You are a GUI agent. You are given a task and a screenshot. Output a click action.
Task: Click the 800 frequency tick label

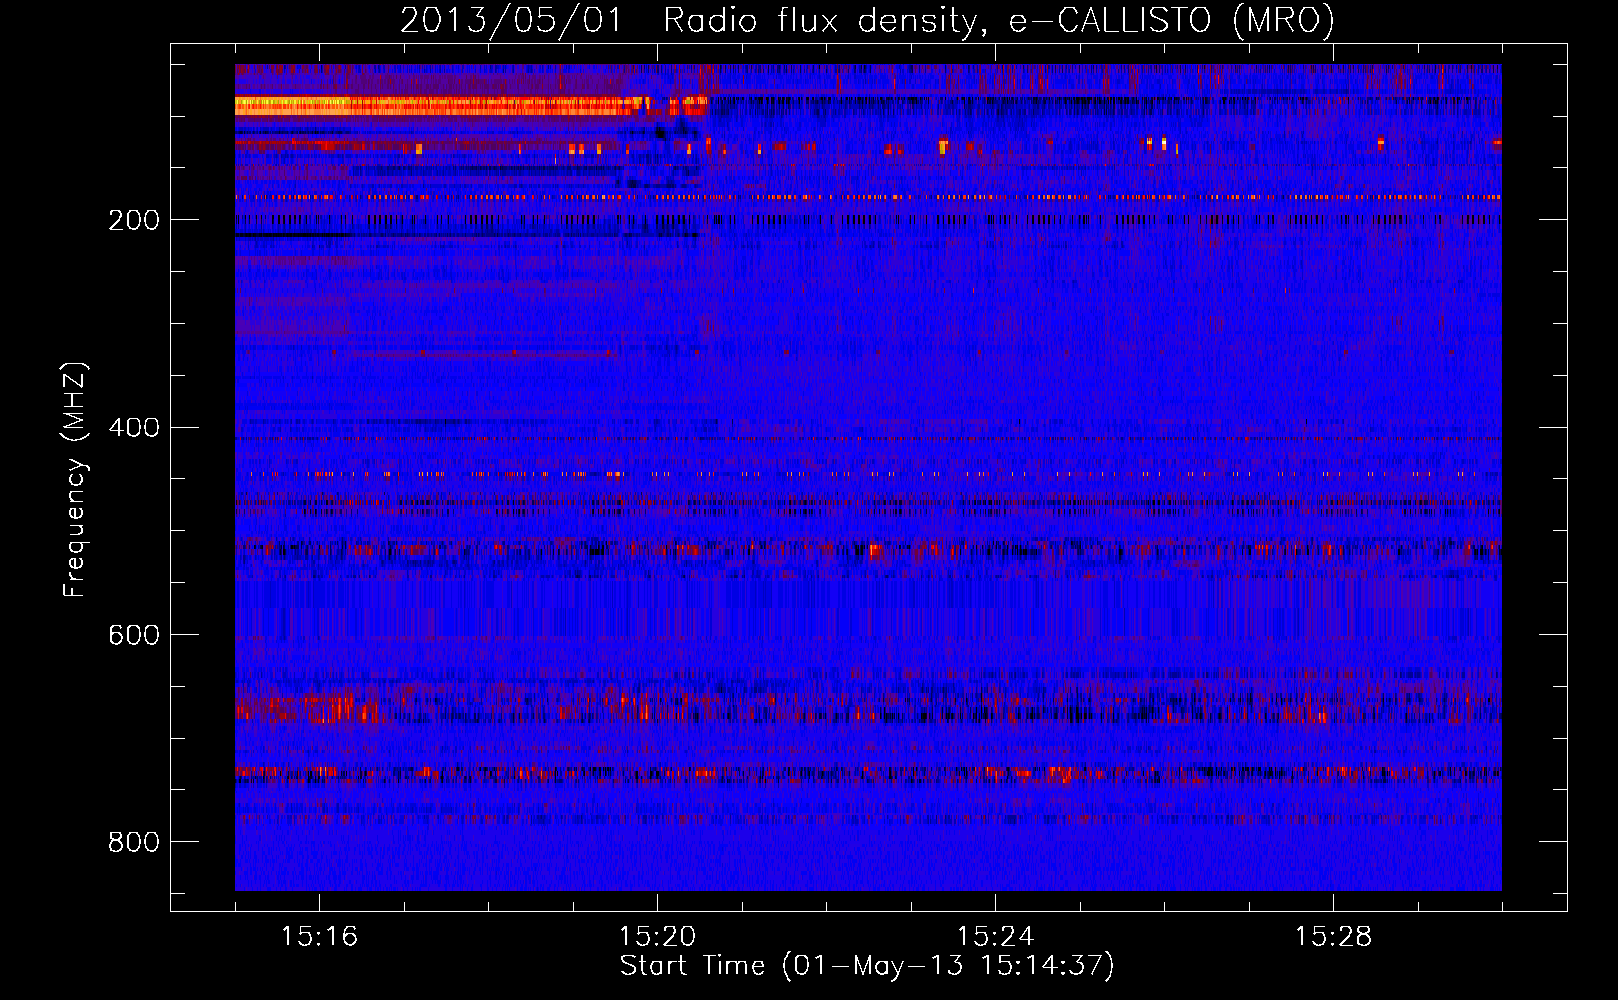coord(133,843)
